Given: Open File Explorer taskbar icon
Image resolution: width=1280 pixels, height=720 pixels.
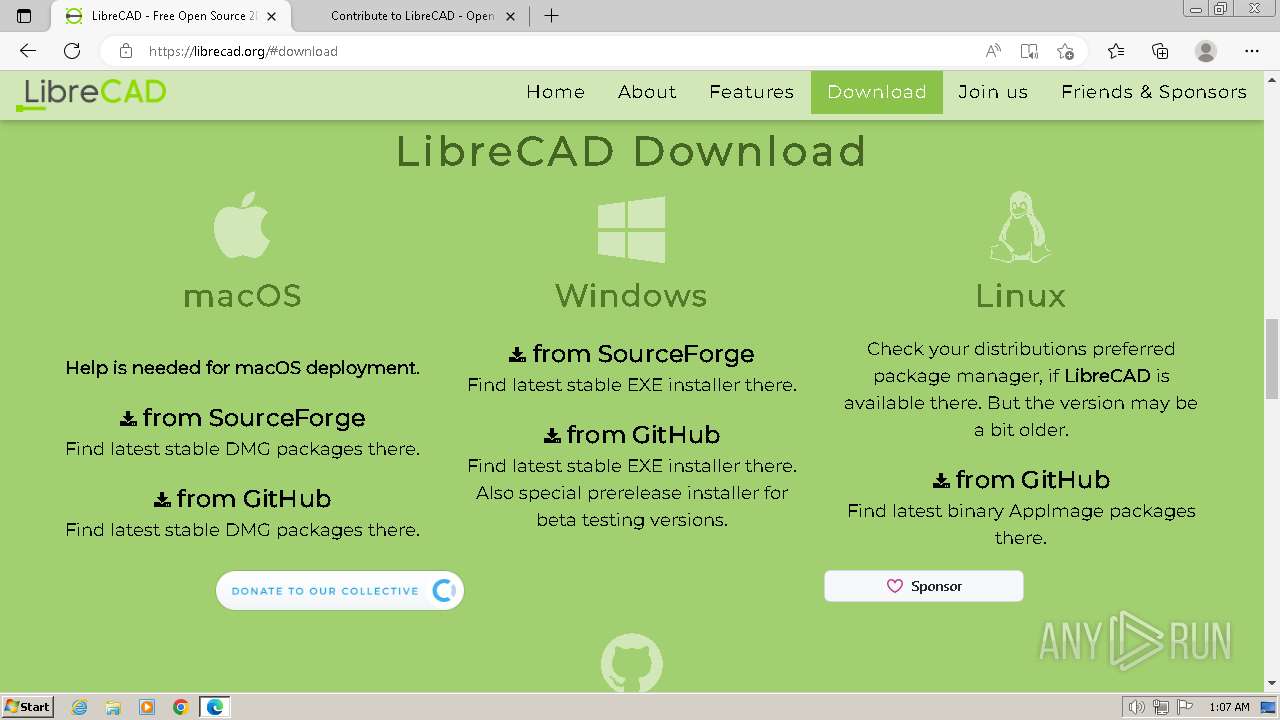Looking at the screenshot, I should (113, 707).
